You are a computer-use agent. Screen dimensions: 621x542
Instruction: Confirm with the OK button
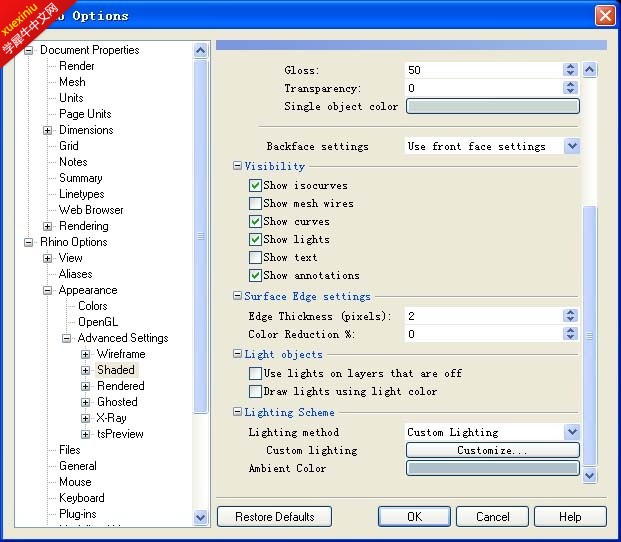[x=414, y=517]
